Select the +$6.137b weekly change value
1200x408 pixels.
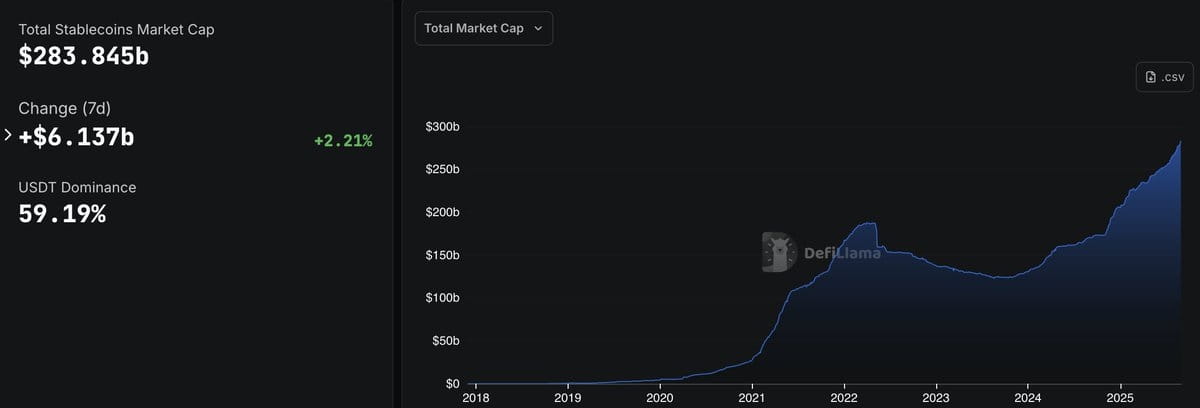coord(76,136)
